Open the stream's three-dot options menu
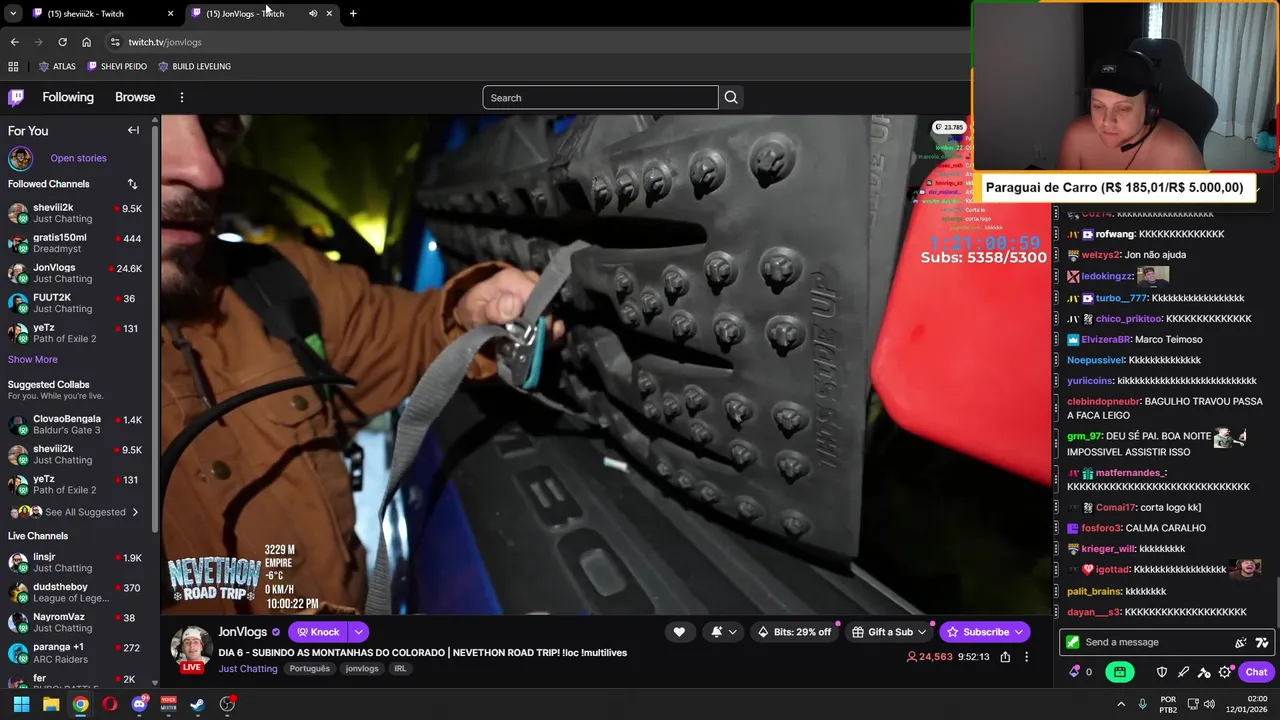Image resolution: width=1280 pixels, height=720 pixels. (x=1026, y=657)
